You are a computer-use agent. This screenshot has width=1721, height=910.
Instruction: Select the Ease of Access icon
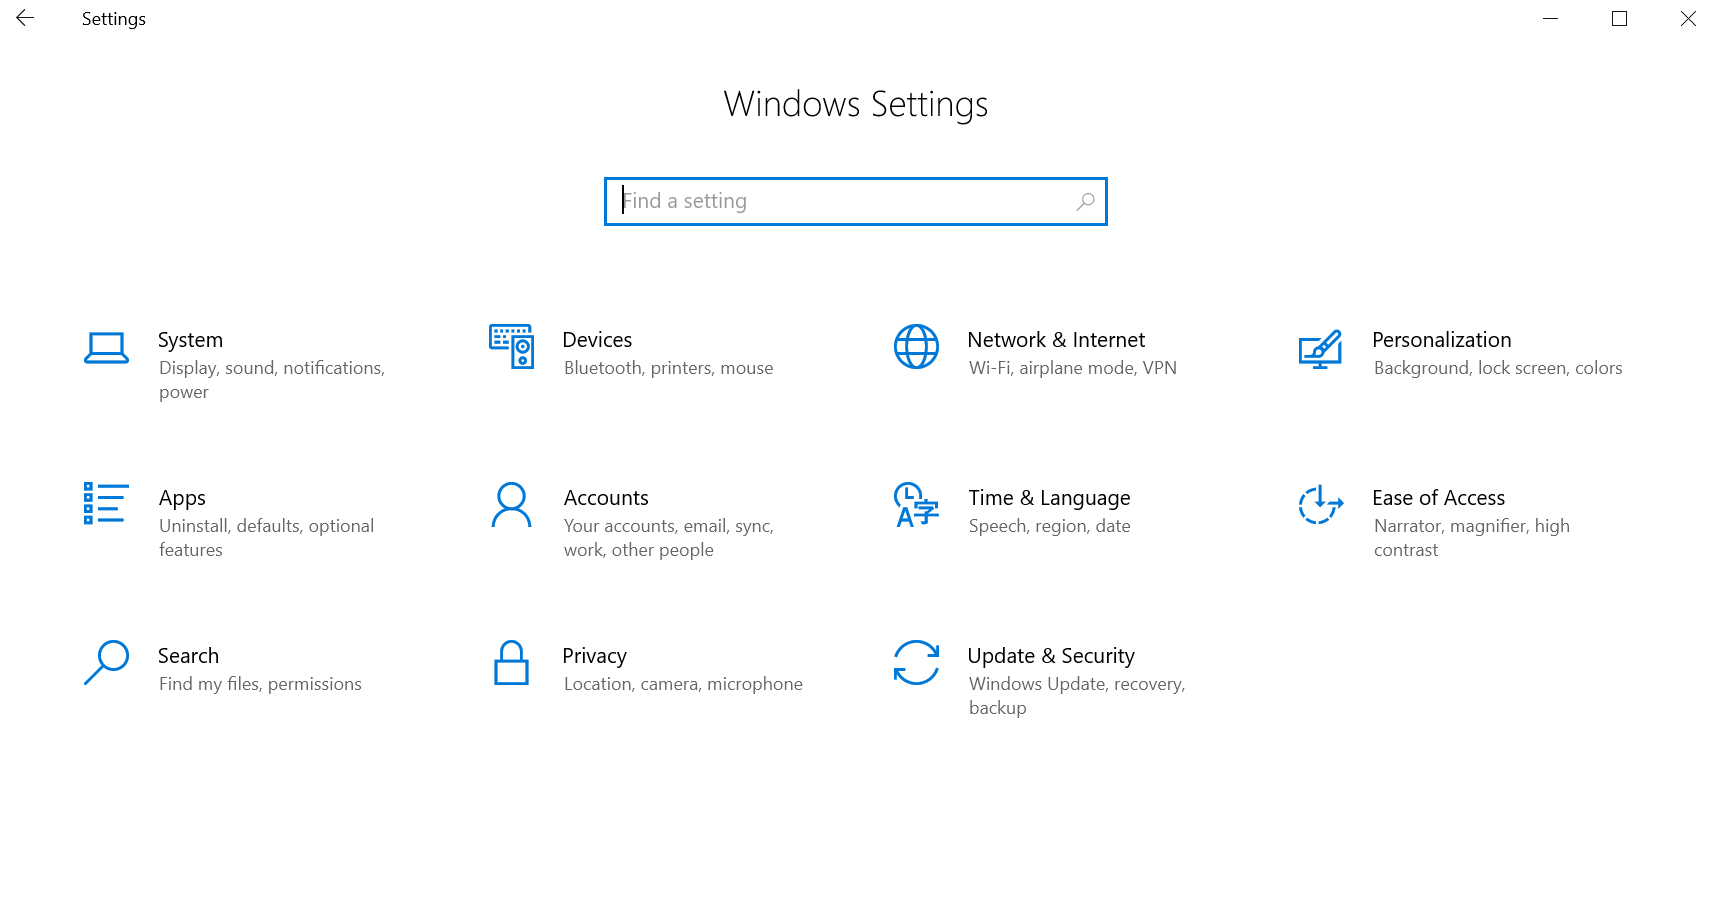1320,505
